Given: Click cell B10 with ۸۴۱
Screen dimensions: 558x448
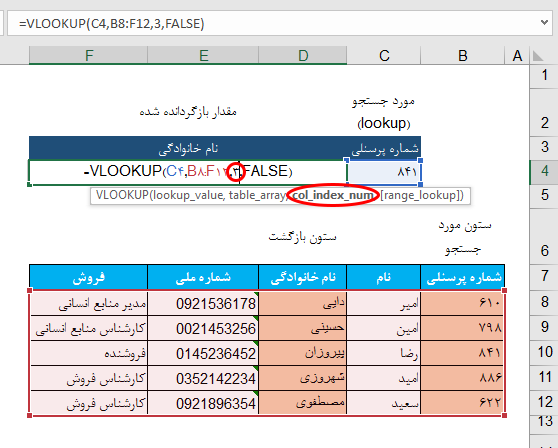Looking at the screenshot, I should (x=462, y=353).
